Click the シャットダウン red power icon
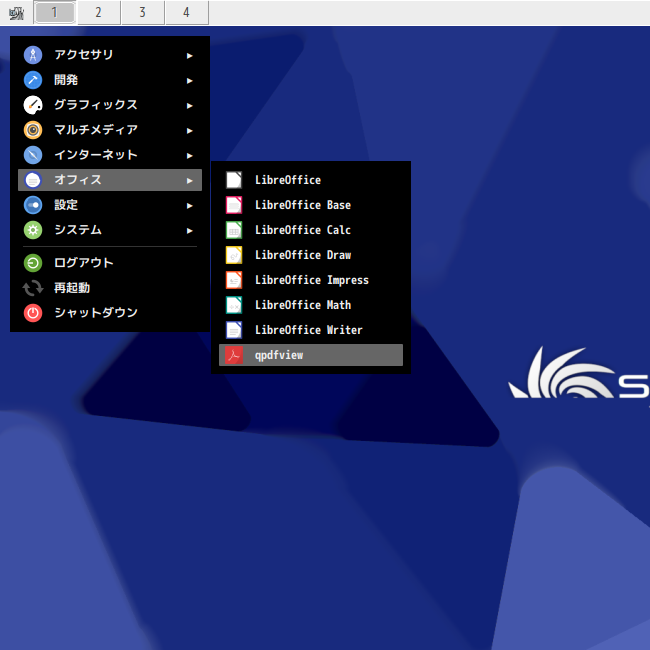Image resolution: width=650 pixels, height=650 pixels. coord(33,313)
